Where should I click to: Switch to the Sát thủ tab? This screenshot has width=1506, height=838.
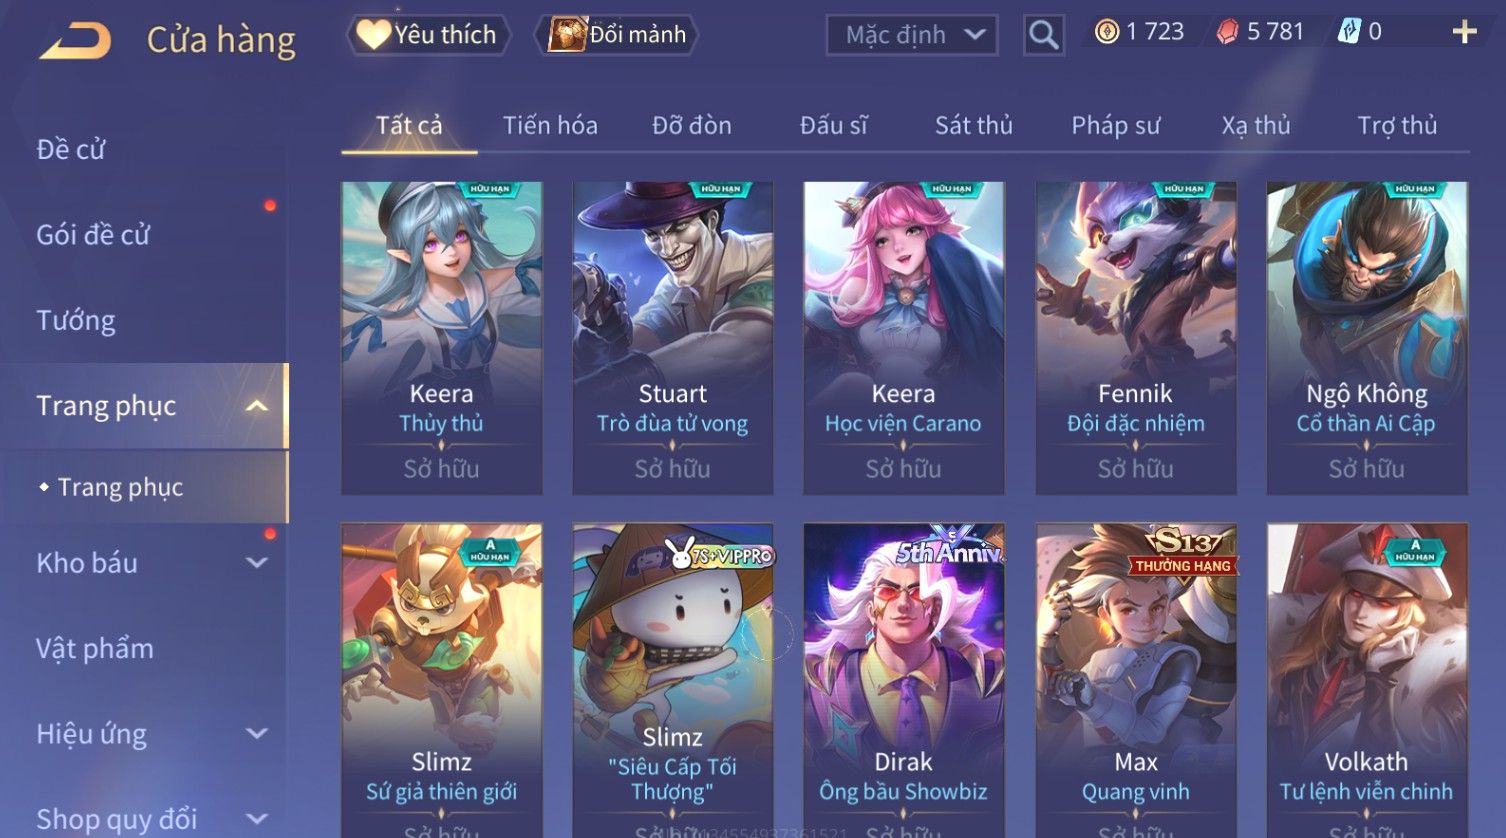974,126
